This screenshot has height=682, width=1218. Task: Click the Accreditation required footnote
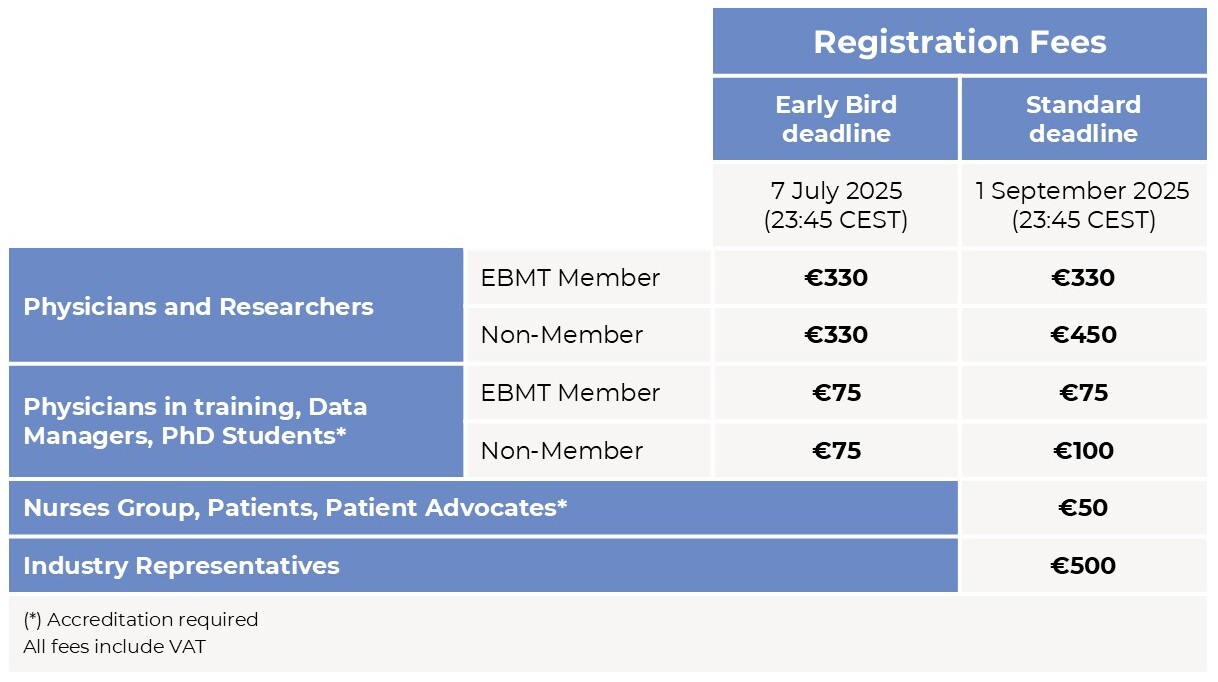coord(141,619)
